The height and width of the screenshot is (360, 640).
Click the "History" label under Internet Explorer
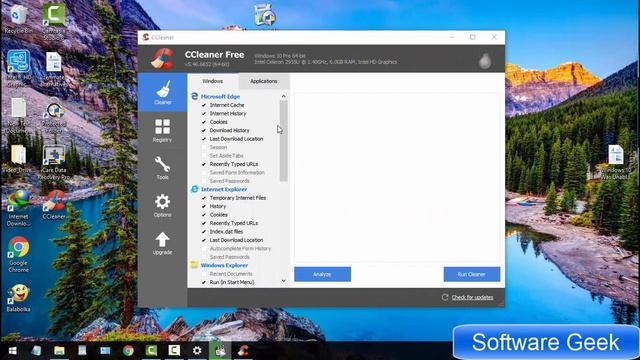pyautogui.click(x=218, y=206)
